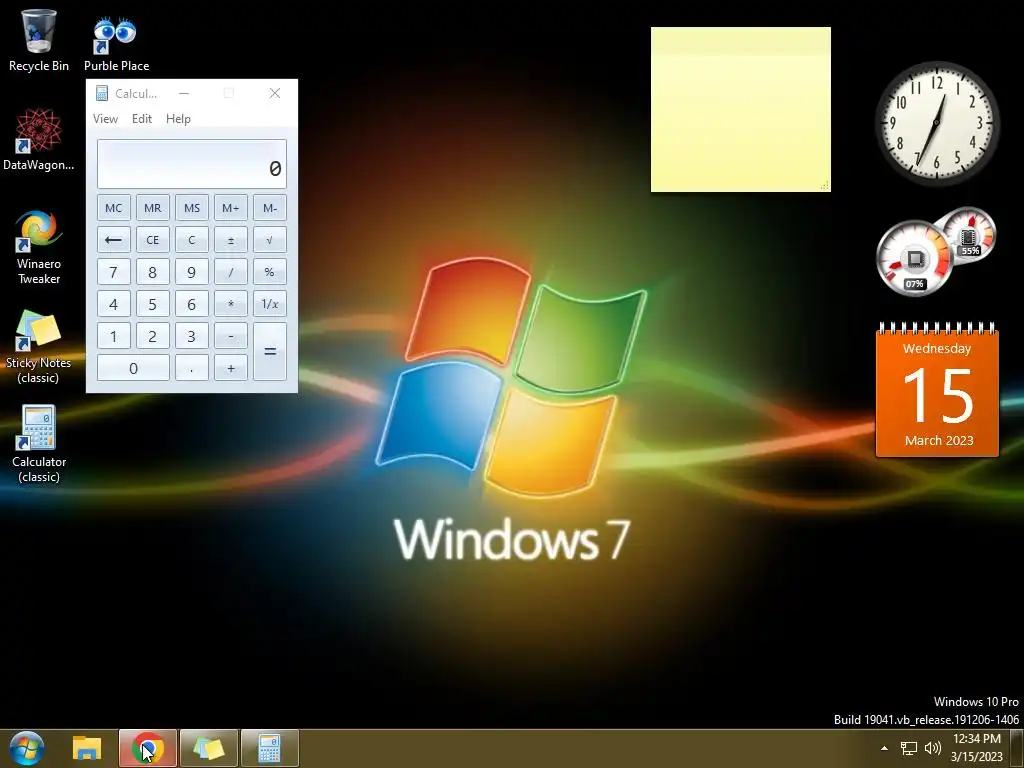Open the network tray icon
1024x768 pixels.
tap(908, 748)
